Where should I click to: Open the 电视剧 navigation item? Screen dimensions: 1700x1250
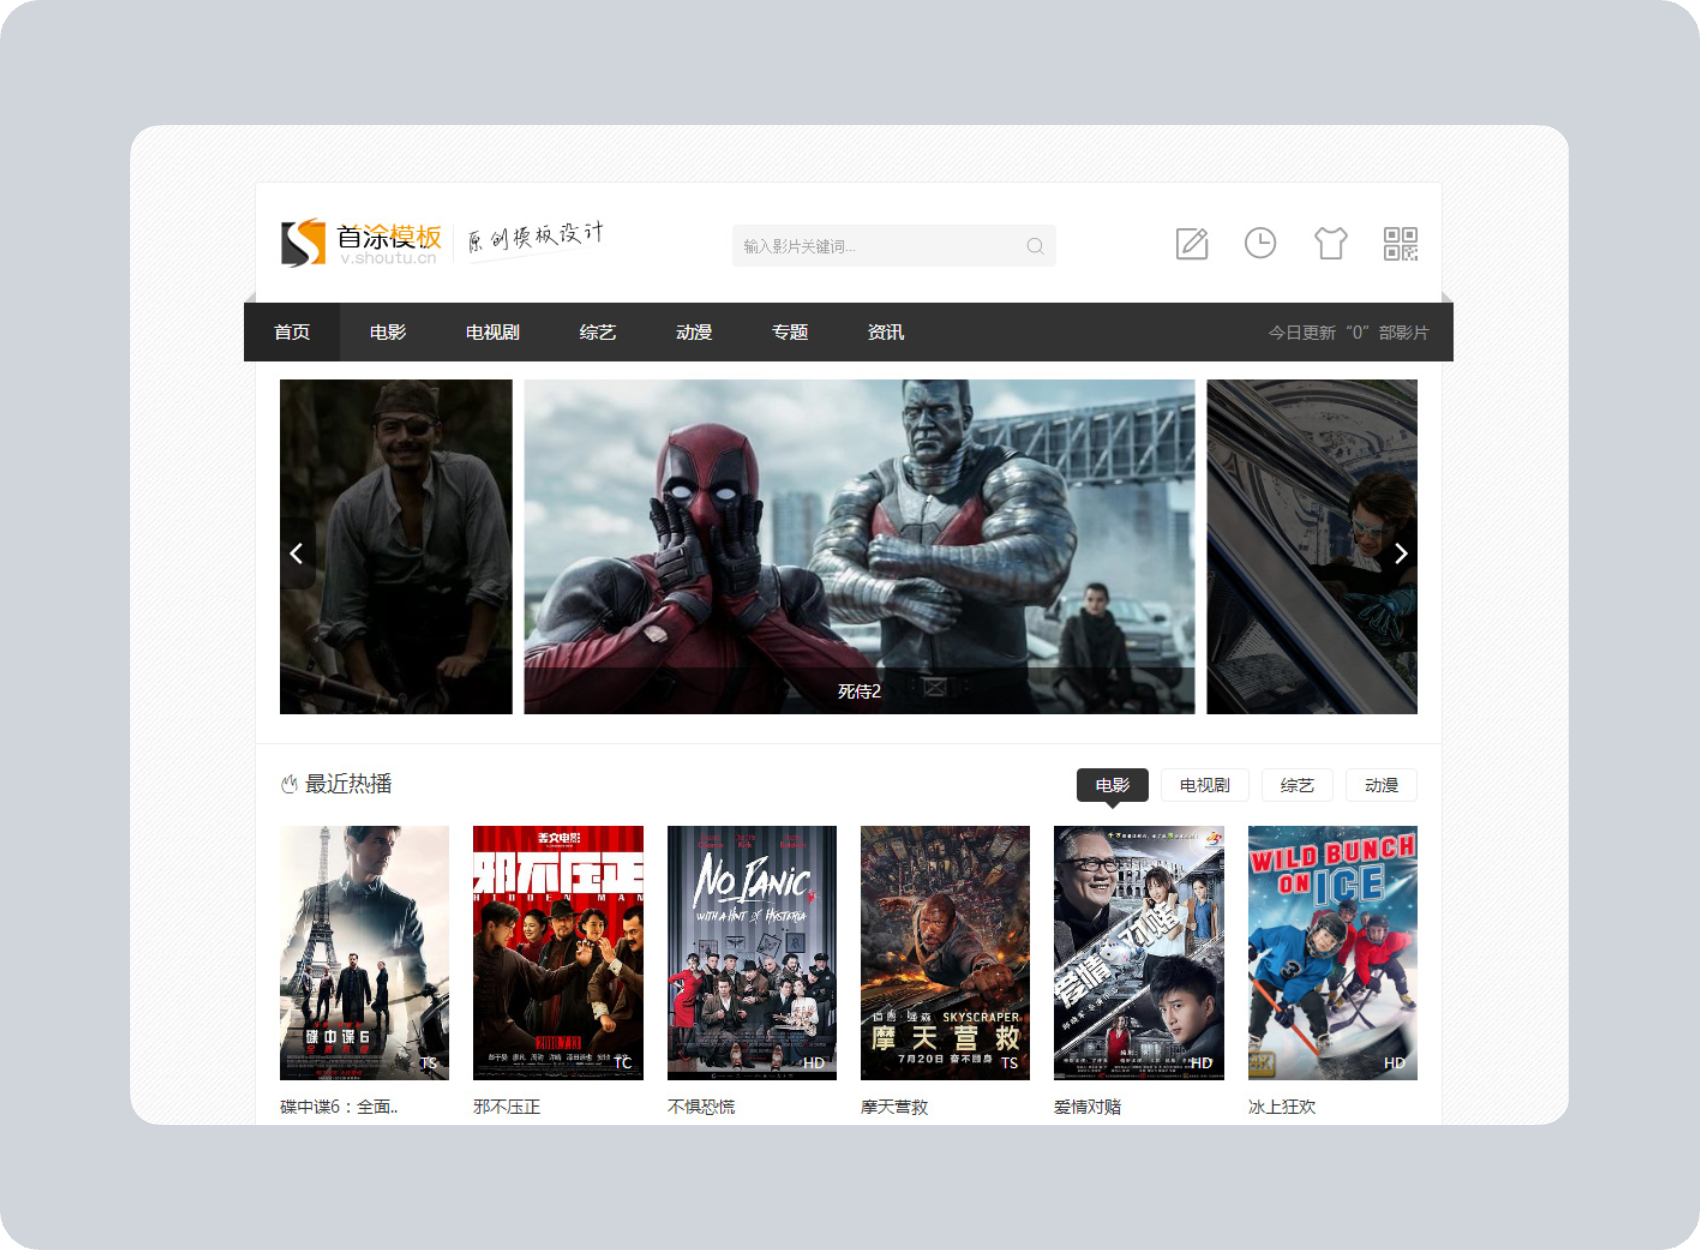coord(492,332)
